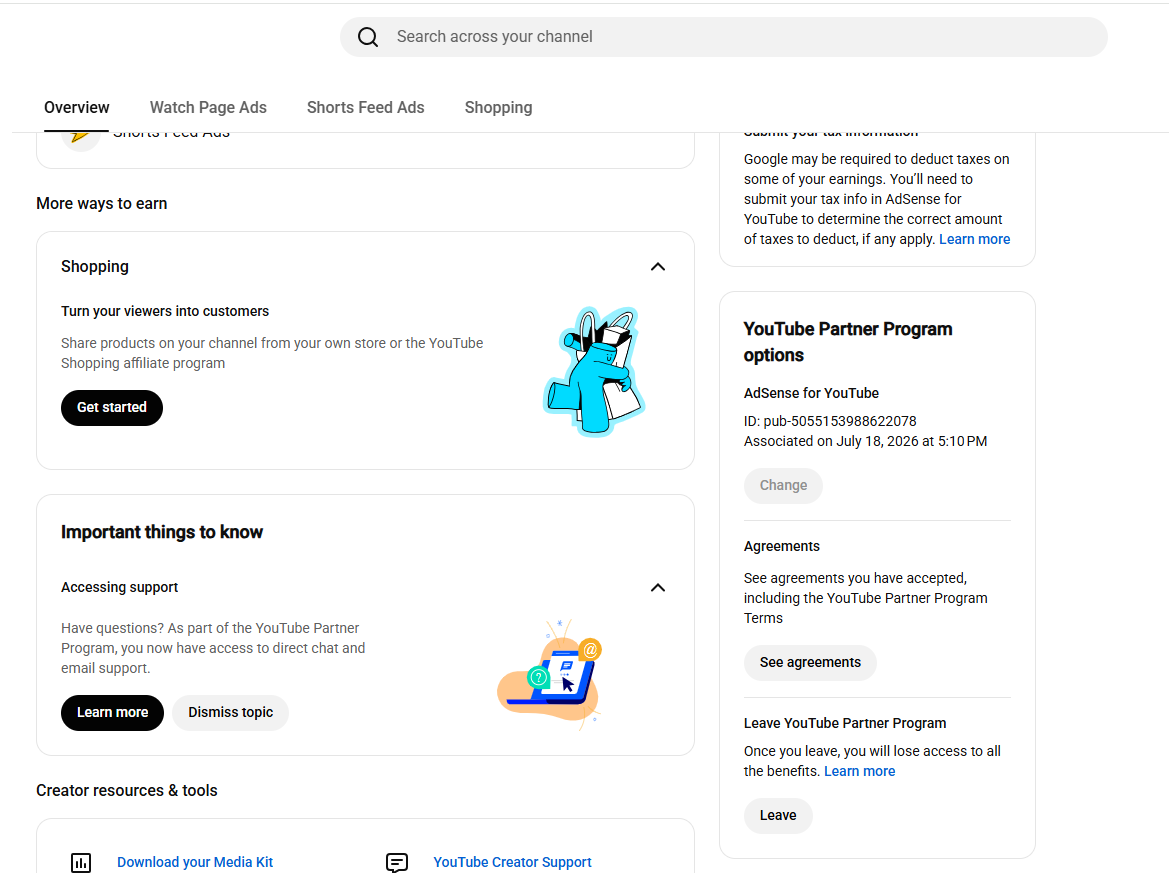
Task: Collapse the Accessing support topic chevron
Action: [x=658, y=587]
